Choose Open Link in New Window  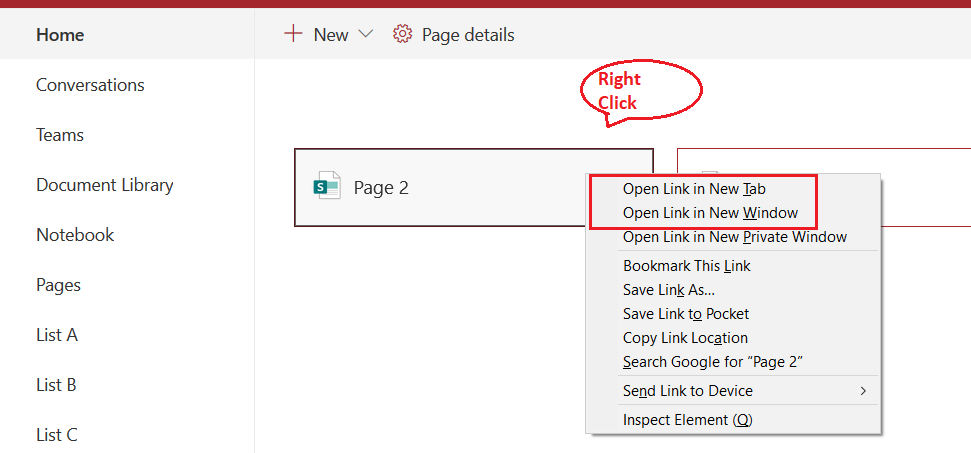click(733, 213)
